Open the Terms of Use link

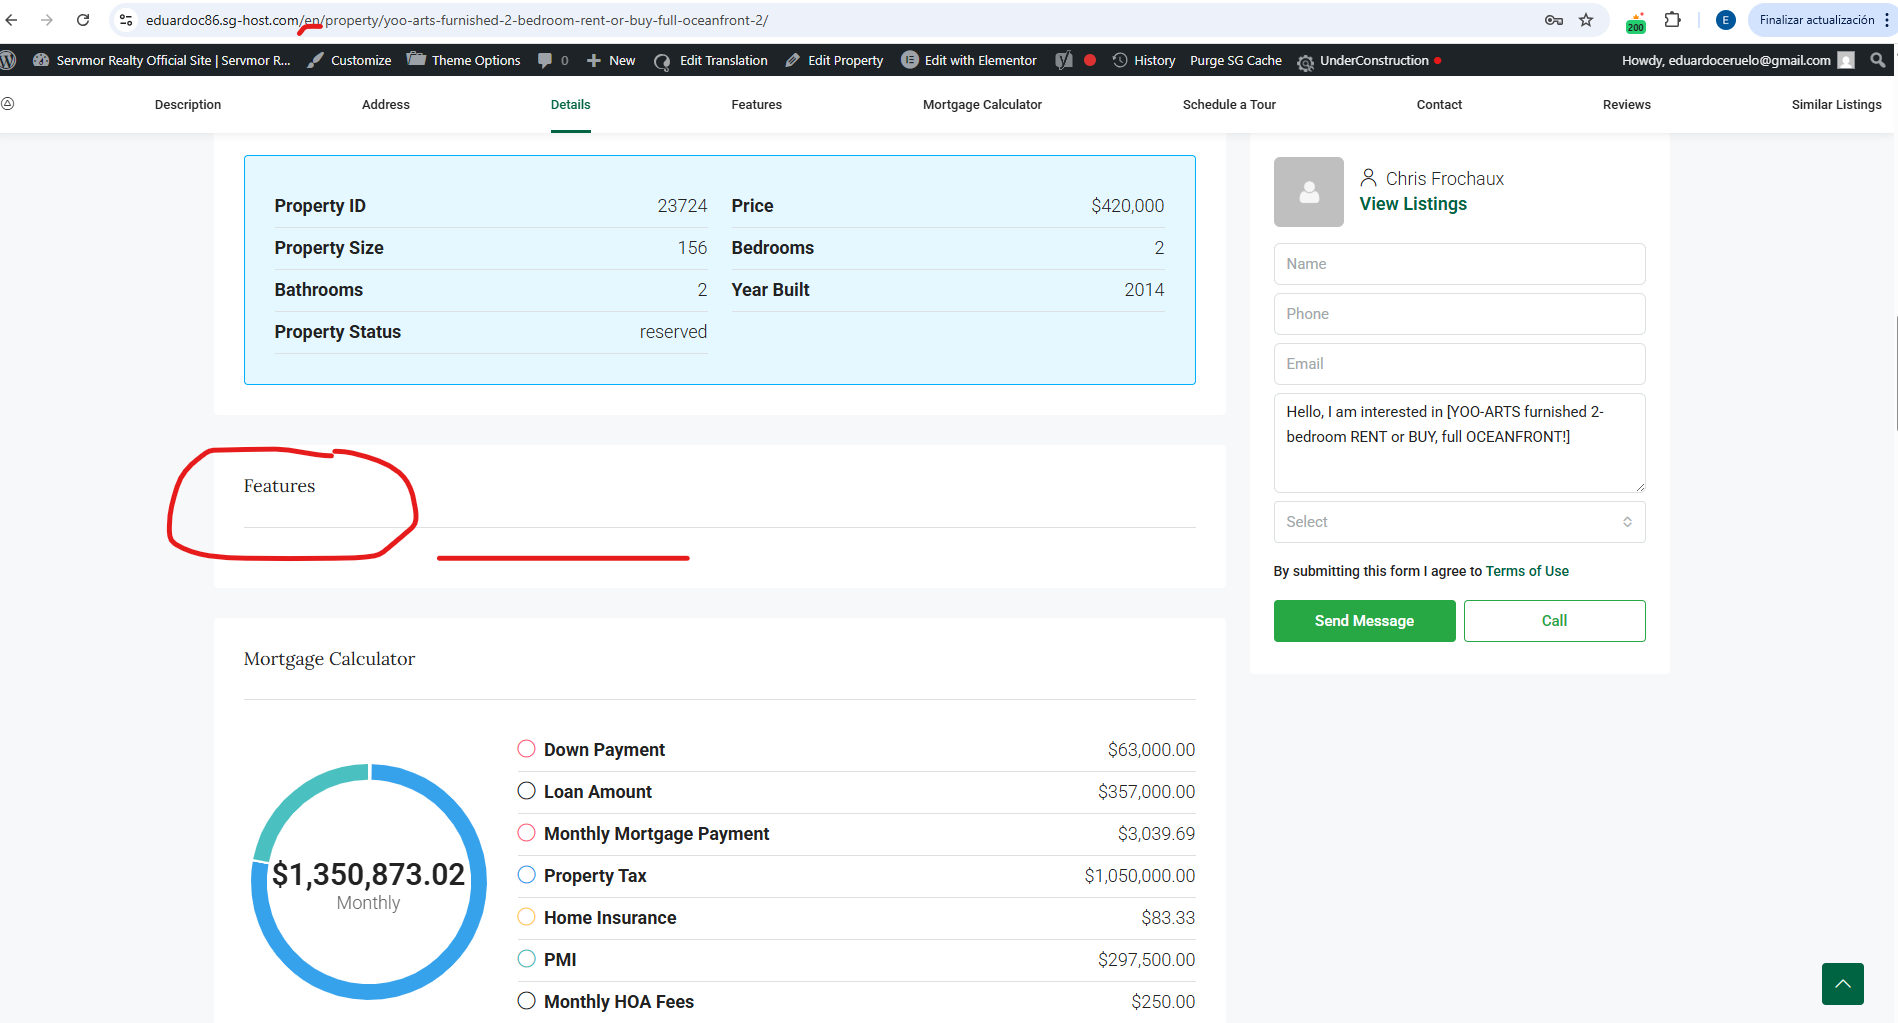point(1526,571)
